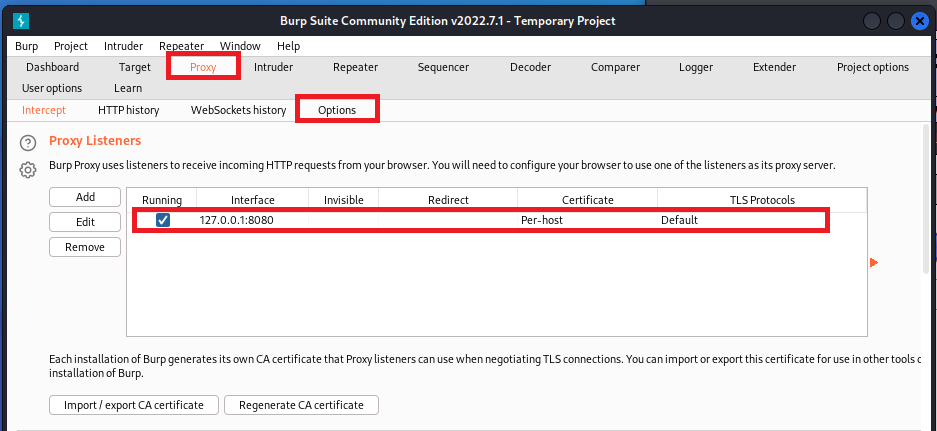Click the Interface column header
The image size is (937, 431).
pos(253,200)
